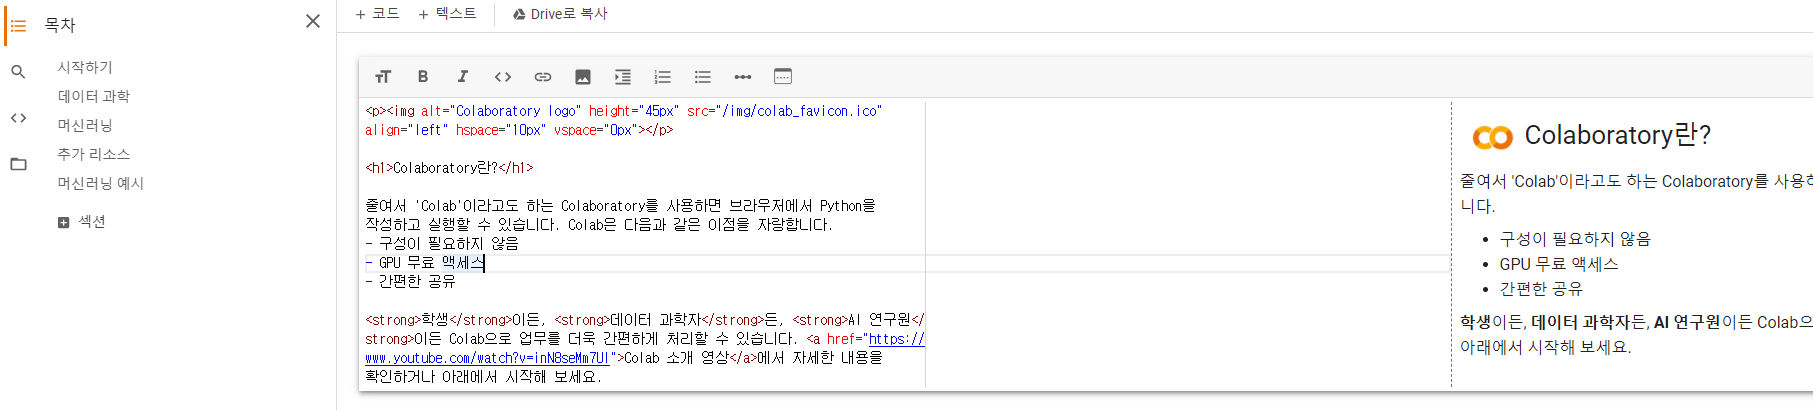Toggle heading text size formatting
The image size is (1813, 410).
383,76
